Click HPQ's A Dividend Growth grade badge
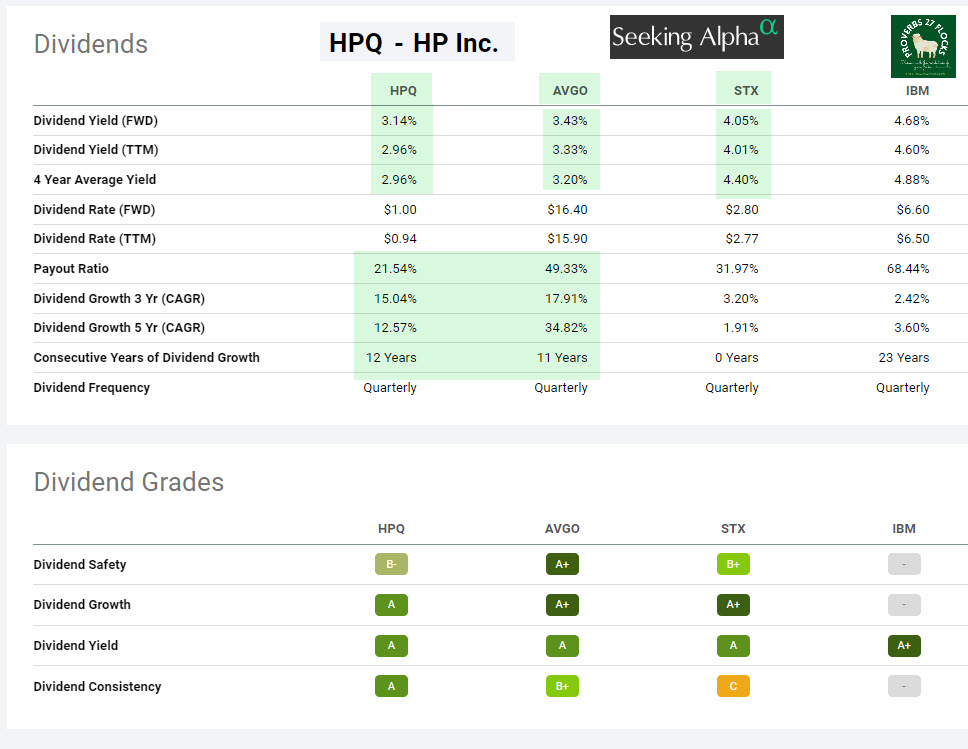 pos(391,604)
